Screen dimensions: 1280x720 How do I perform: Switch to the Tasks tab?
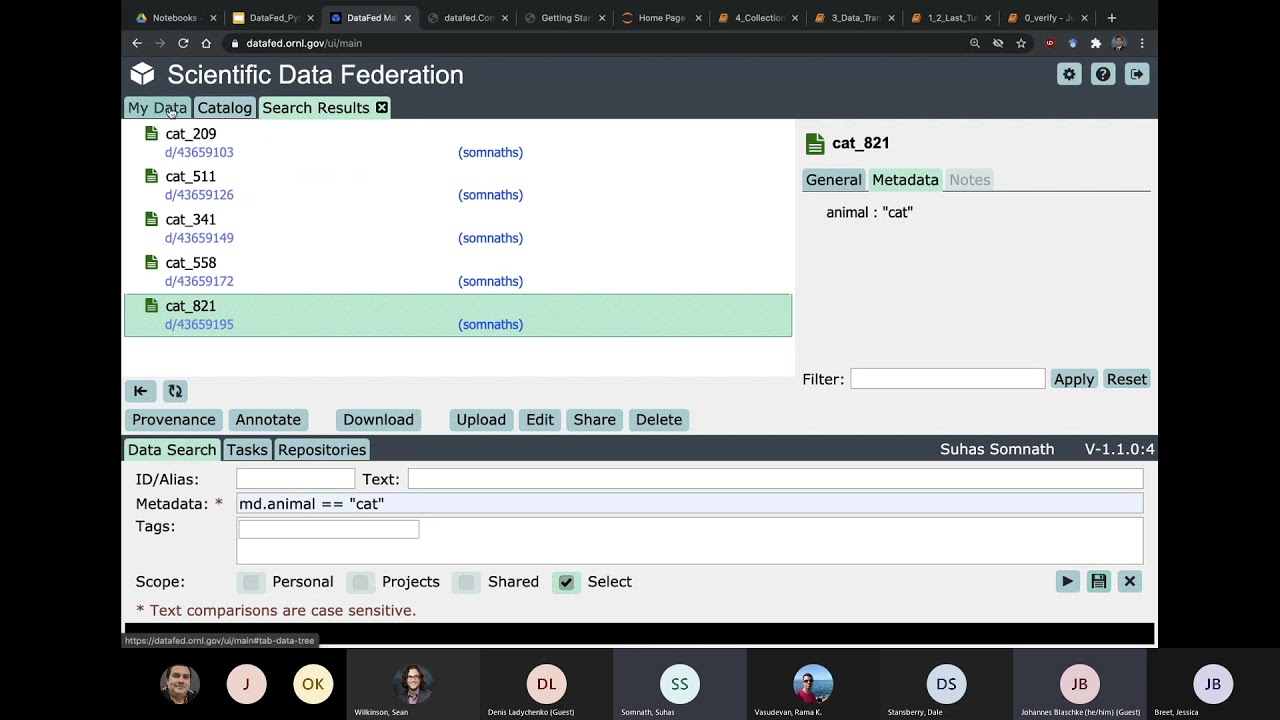point(247,450)
